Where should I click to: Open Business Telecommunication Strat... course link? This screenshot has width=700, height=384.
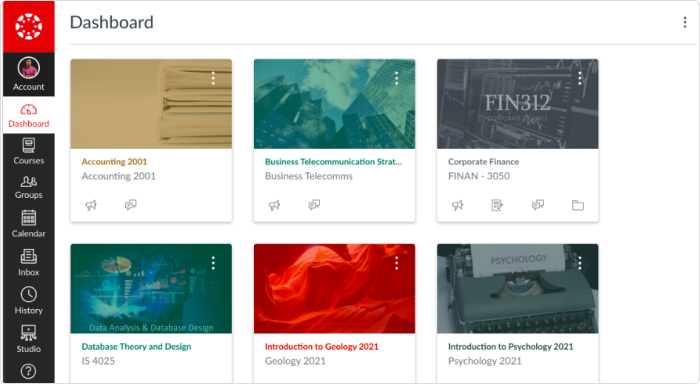click(x=333, y=162)
